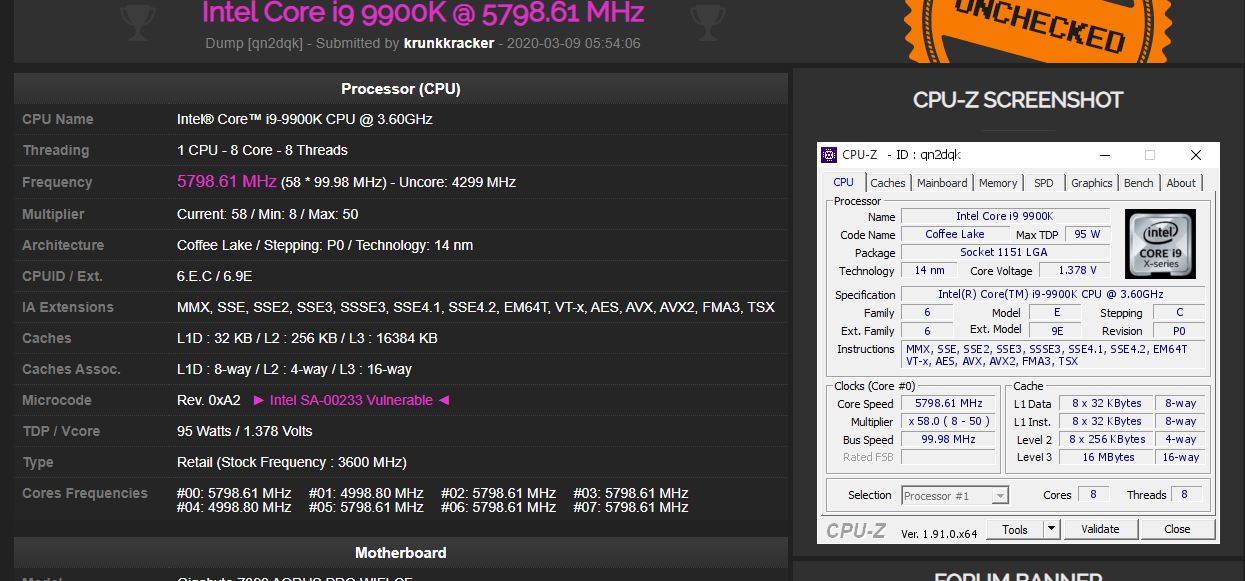Expand the Tools dropdown arrow
The image size is (1245, 581).
click(1051, 529)
